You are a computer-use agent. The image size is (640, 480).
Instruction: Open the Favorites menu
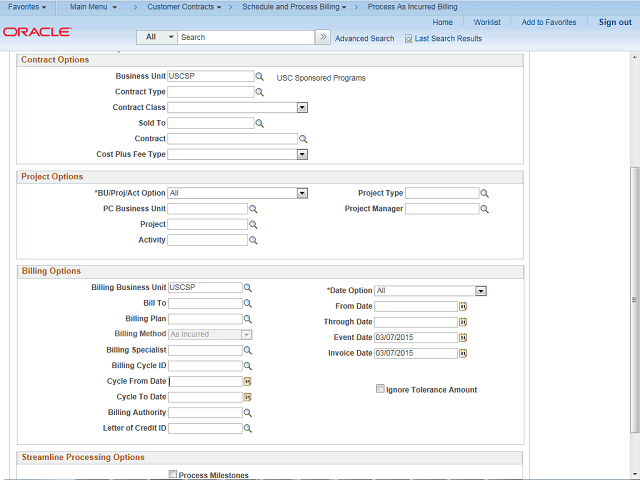29,7
